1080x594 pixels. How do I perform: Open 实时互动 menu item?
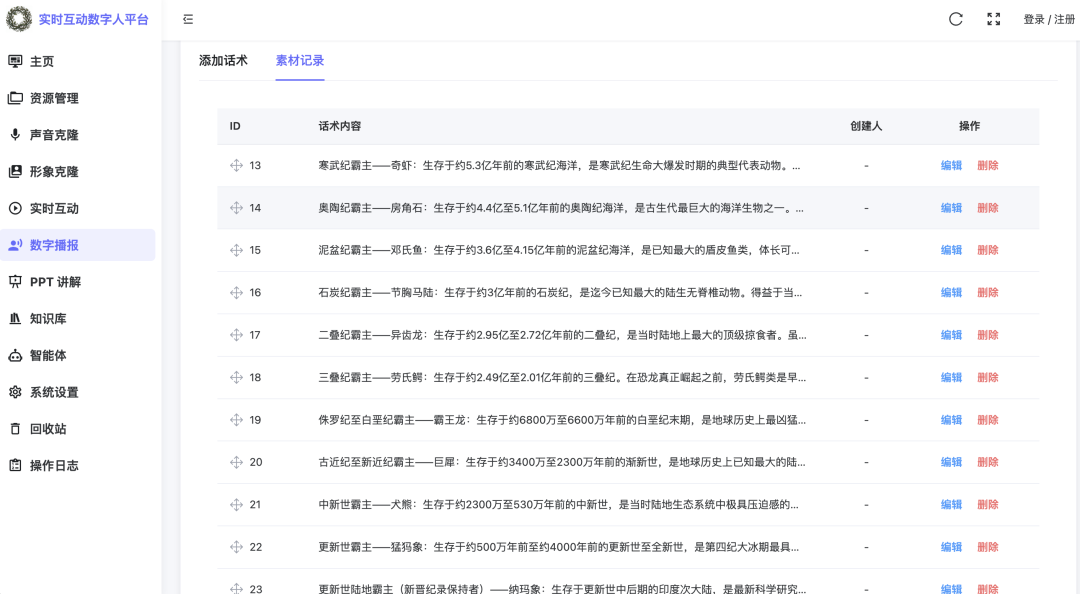coord(78,208)
